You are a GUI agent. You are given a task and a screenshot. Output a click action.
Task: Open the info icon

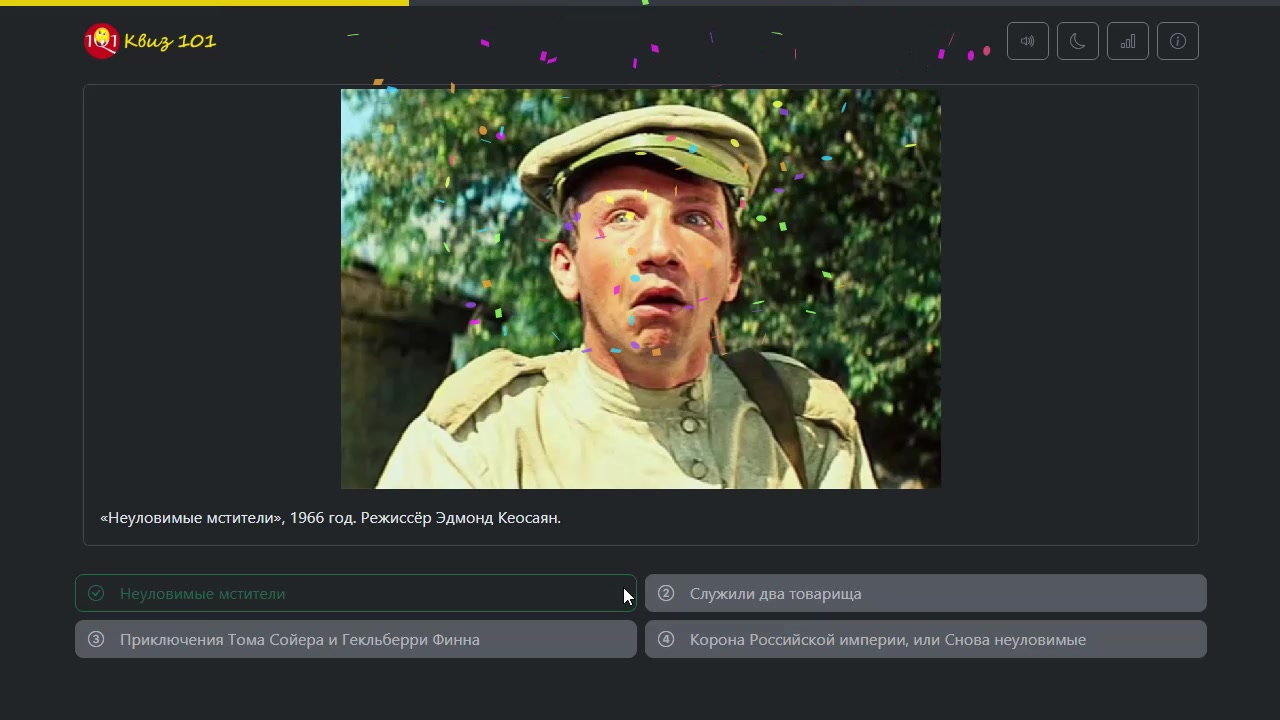pos(1178,41)
